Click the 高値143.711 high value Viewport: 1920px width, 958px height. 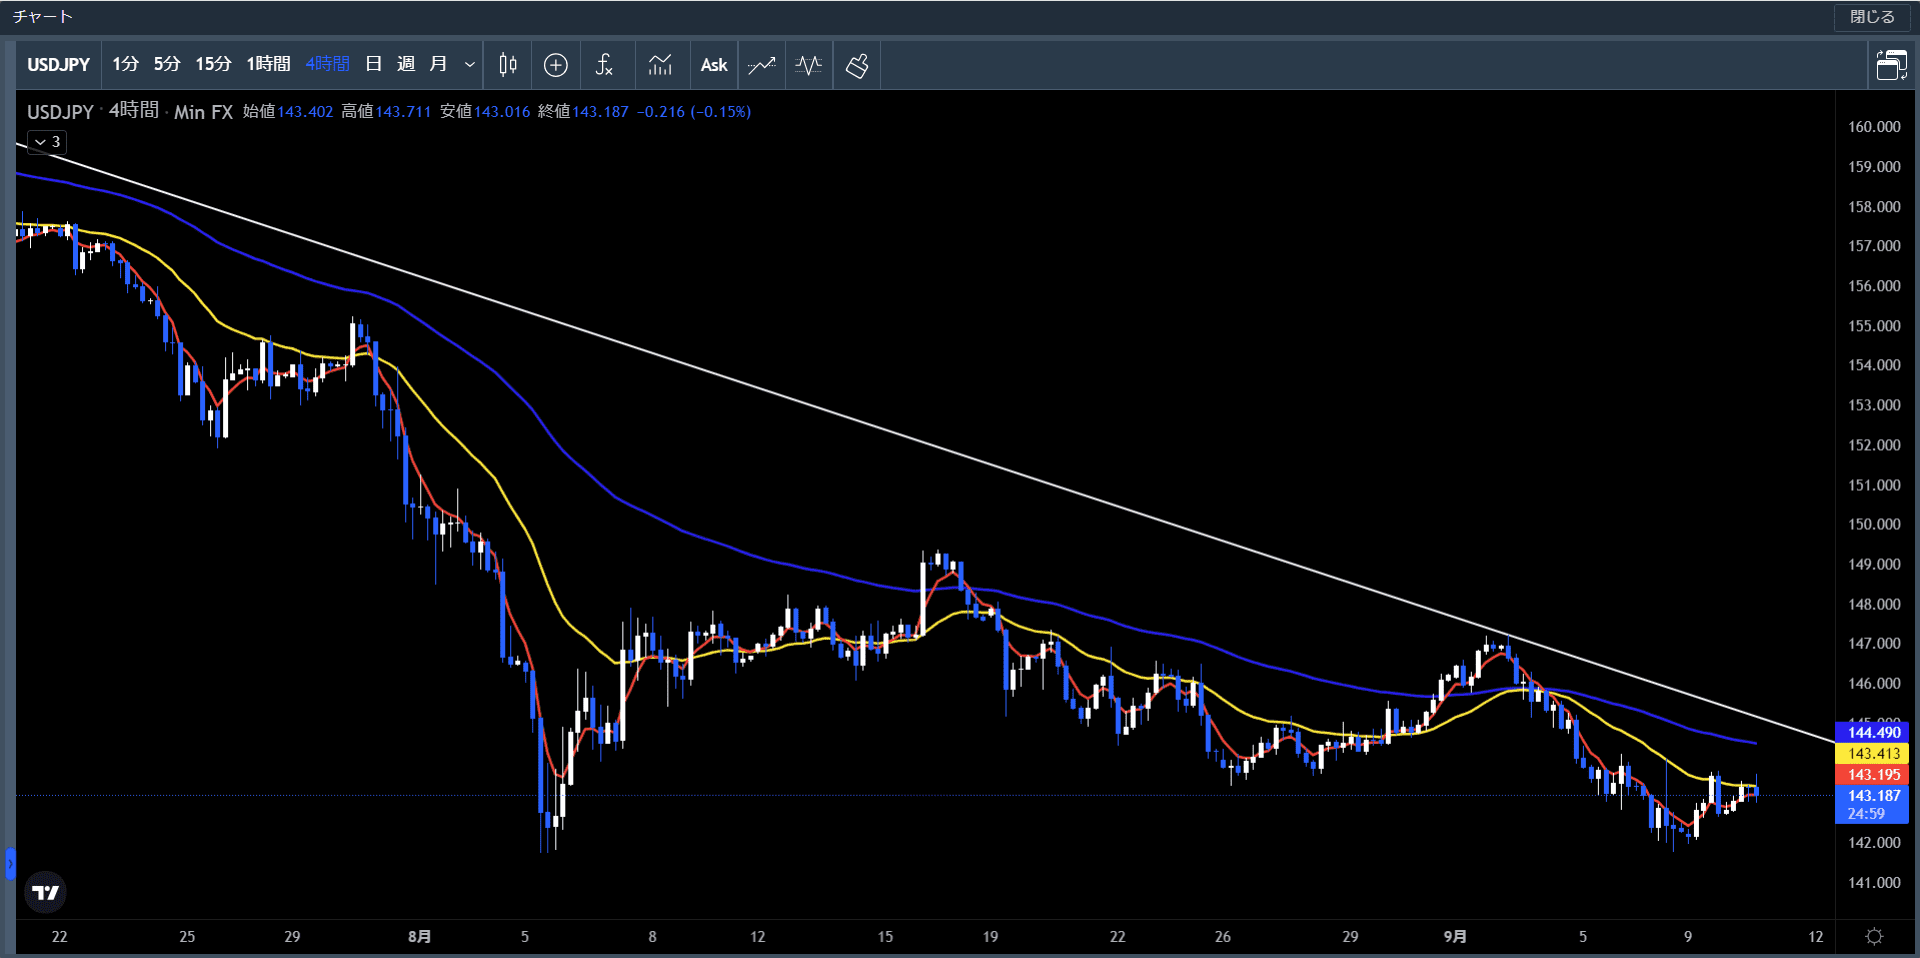click(386, 112)
